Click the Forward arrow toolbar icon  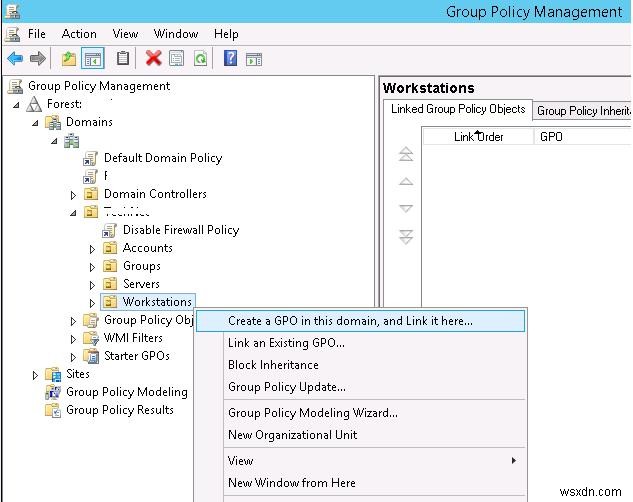(38, 59)
